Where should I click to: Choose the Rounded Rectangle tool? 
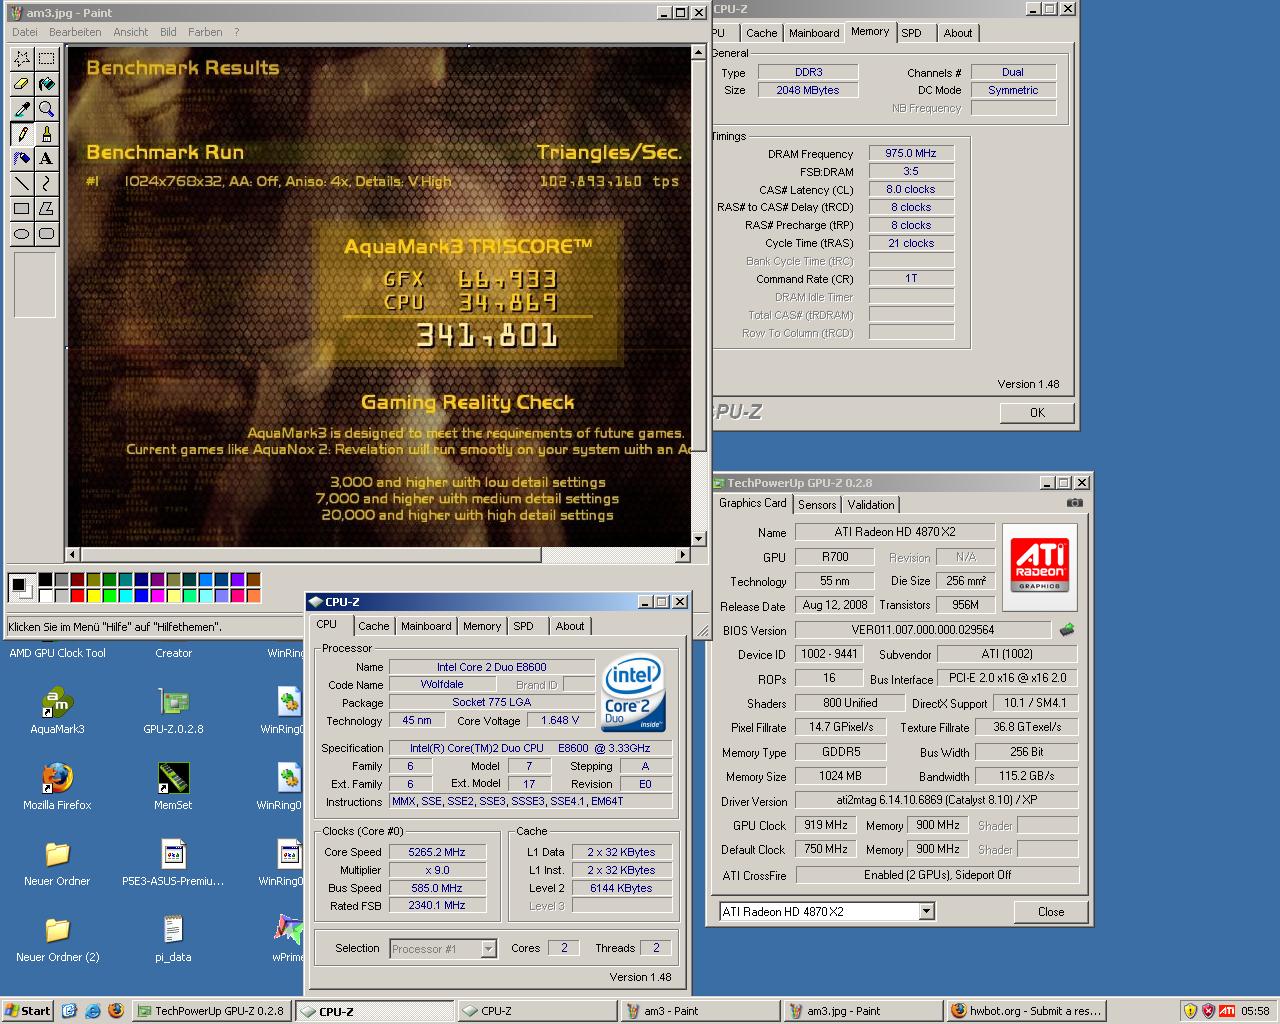(46, 234)
